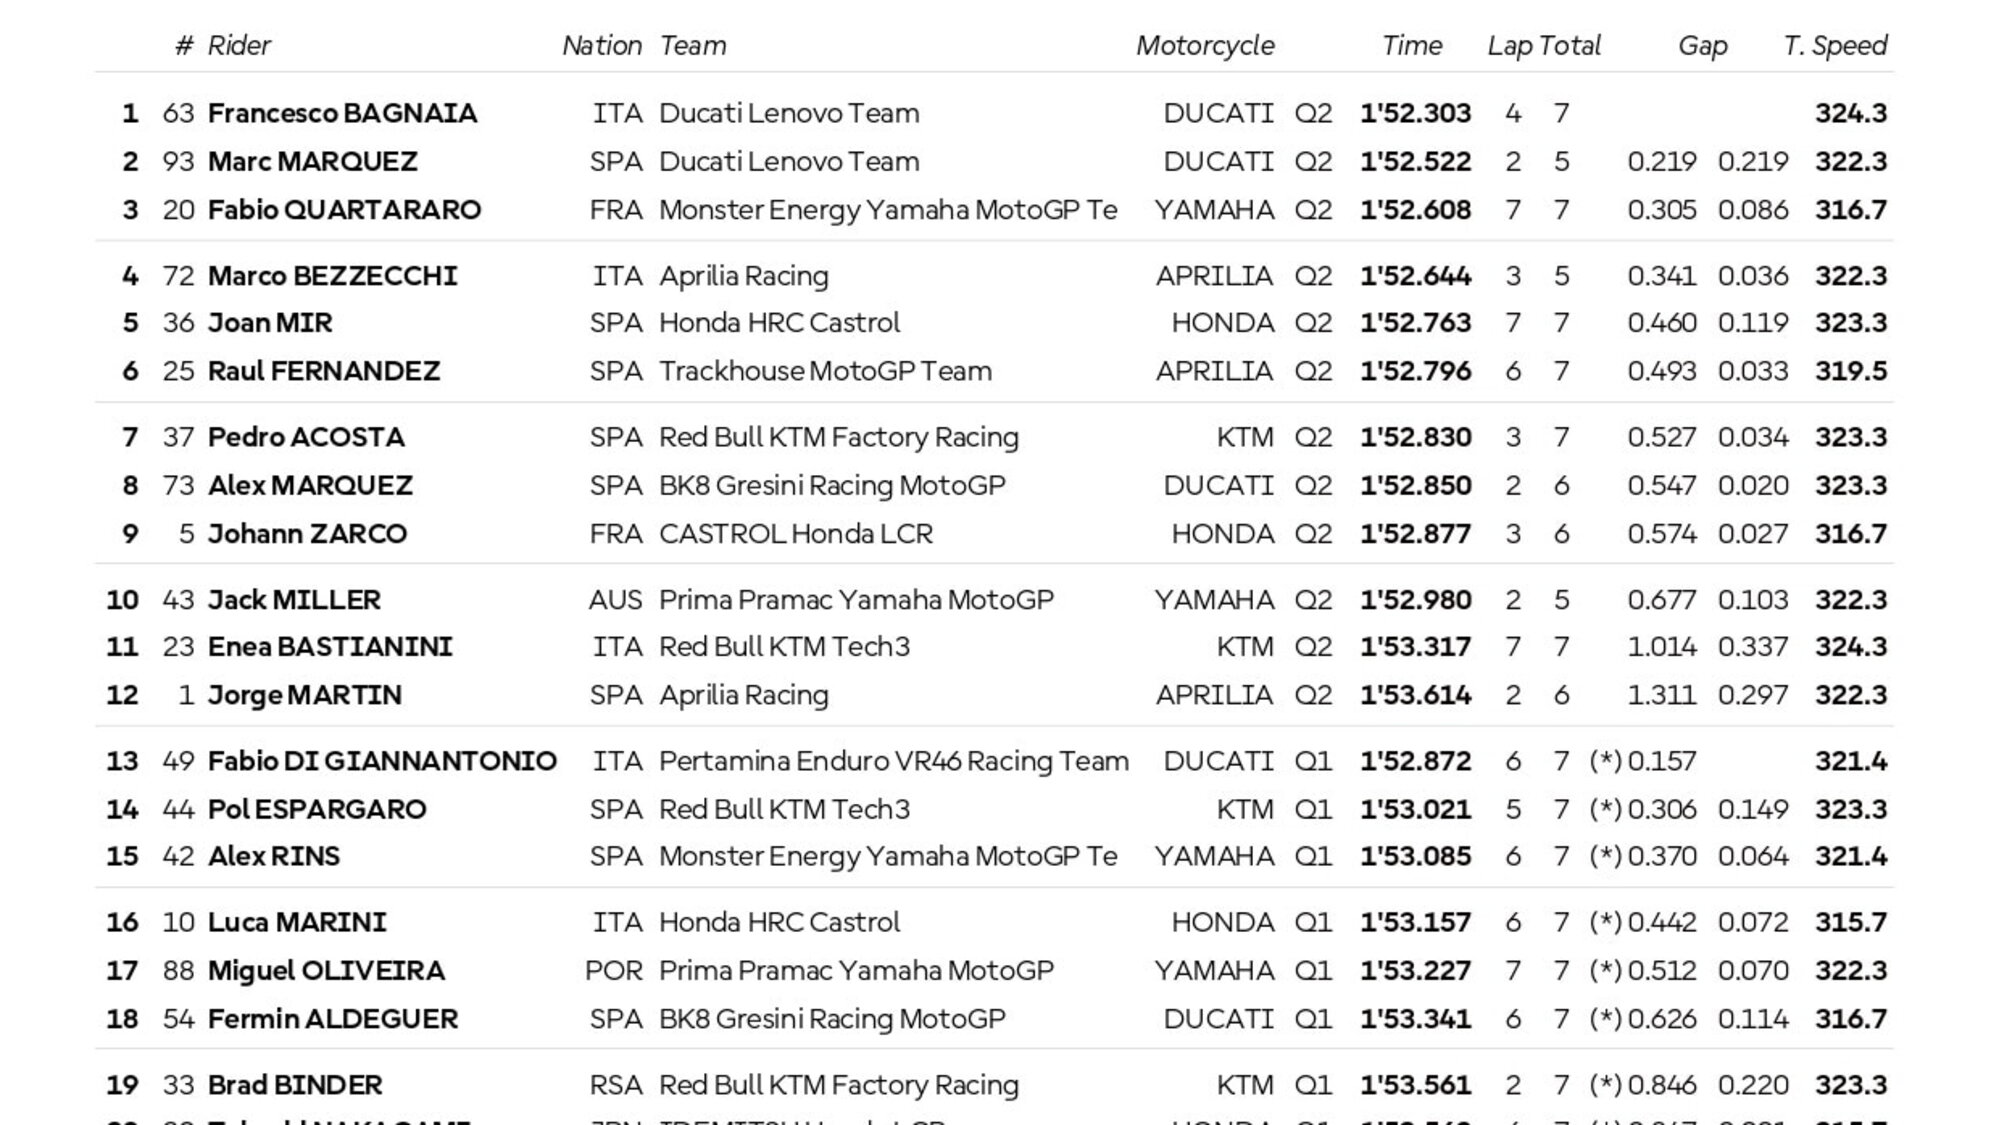Screen dimensions: 1999x1125
Task: Click the Team column header
Action: 692,46
